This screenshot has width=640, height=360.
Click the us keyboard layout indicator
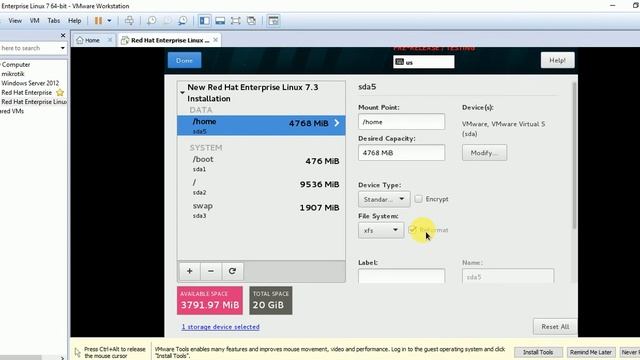coord(424,62)
